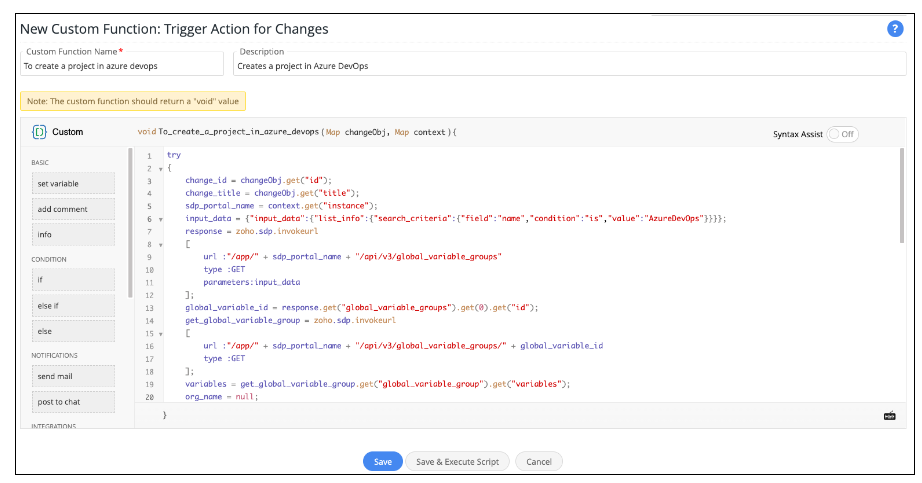Screen dimensions: 922x483
Task: Select the 'else if' condition block
Action: coord(74,306)
